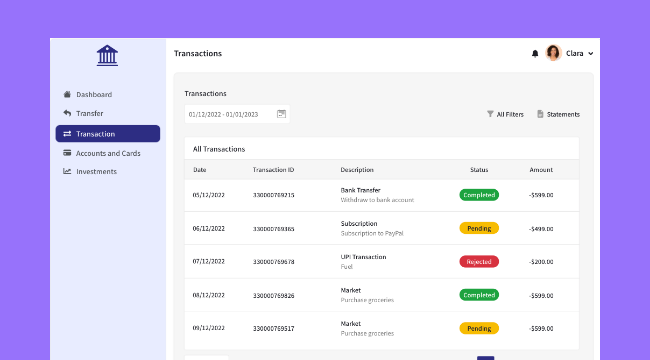The width and height of the screenshot is (650, 360).
Task: Click the 08/12/2022 date cell
Action: tap(209, 295)
